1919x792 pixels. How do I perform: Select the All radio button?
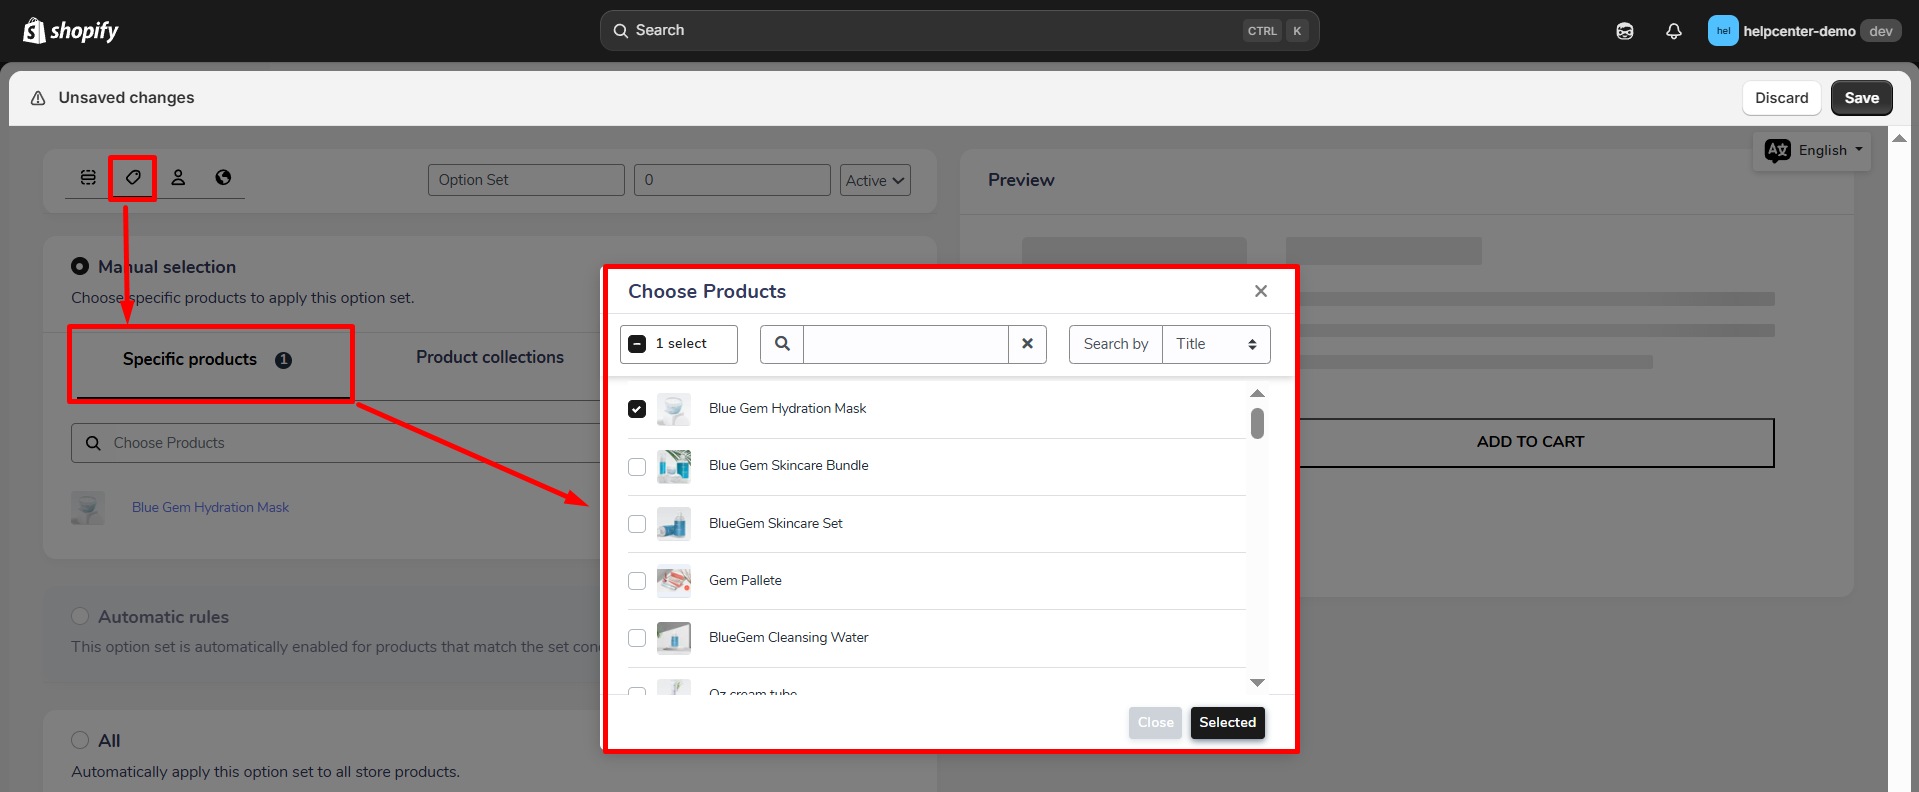tap(80, 740)
